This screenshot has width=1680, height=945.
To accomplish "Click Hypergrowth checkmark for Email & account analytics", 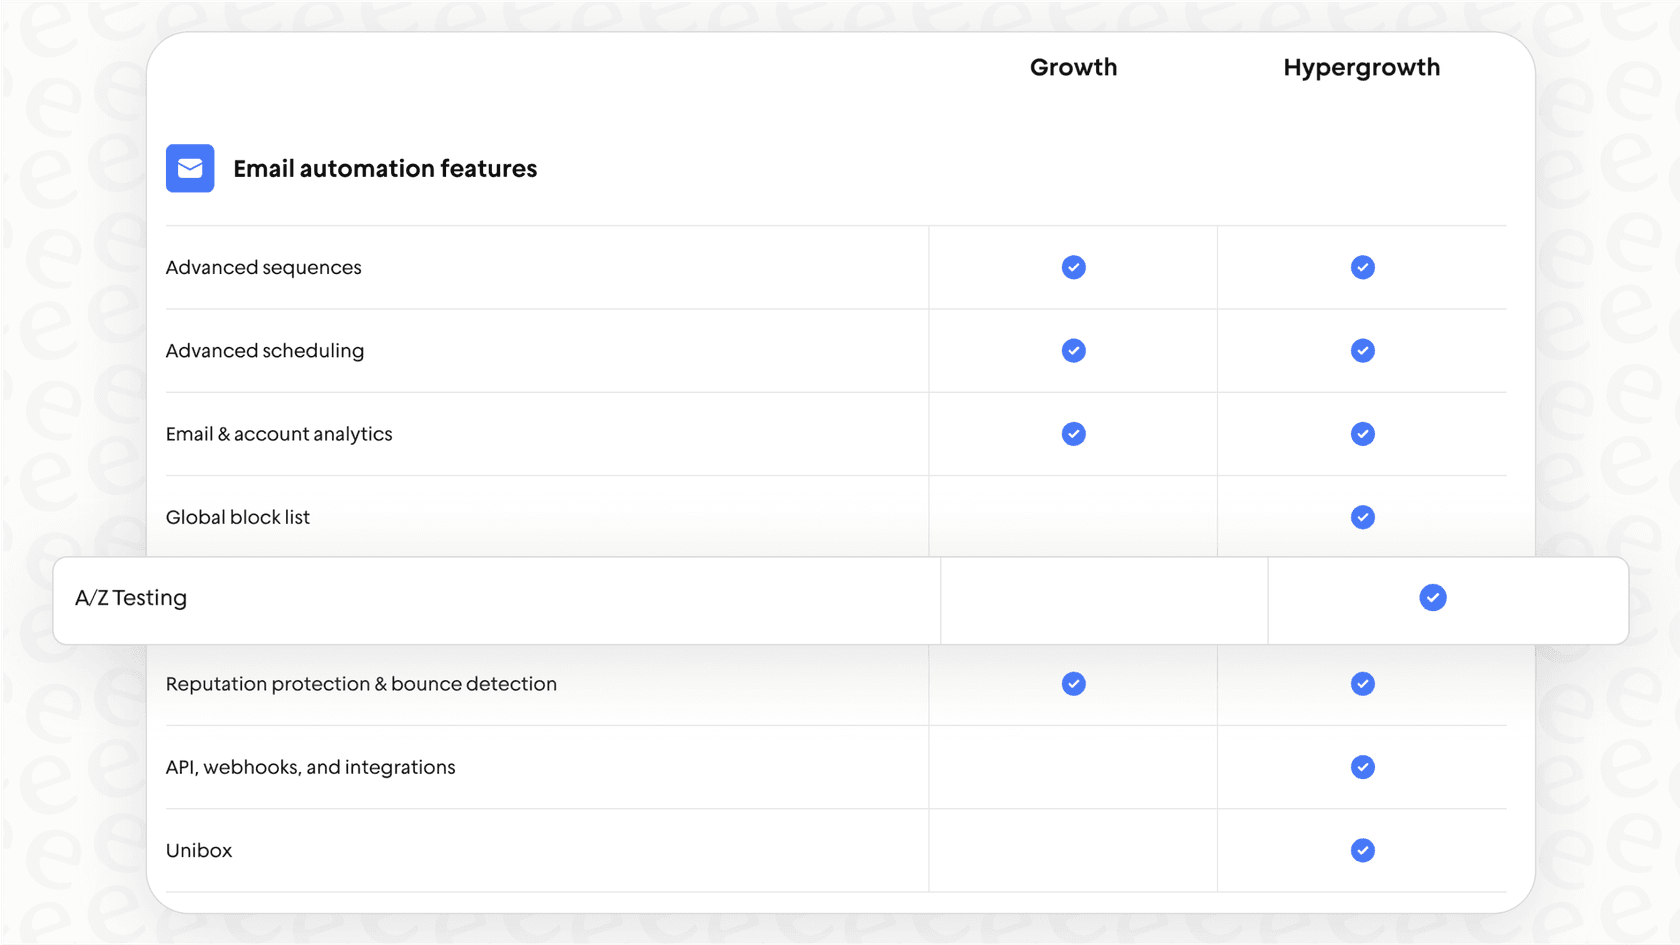I will [1362, 434].
